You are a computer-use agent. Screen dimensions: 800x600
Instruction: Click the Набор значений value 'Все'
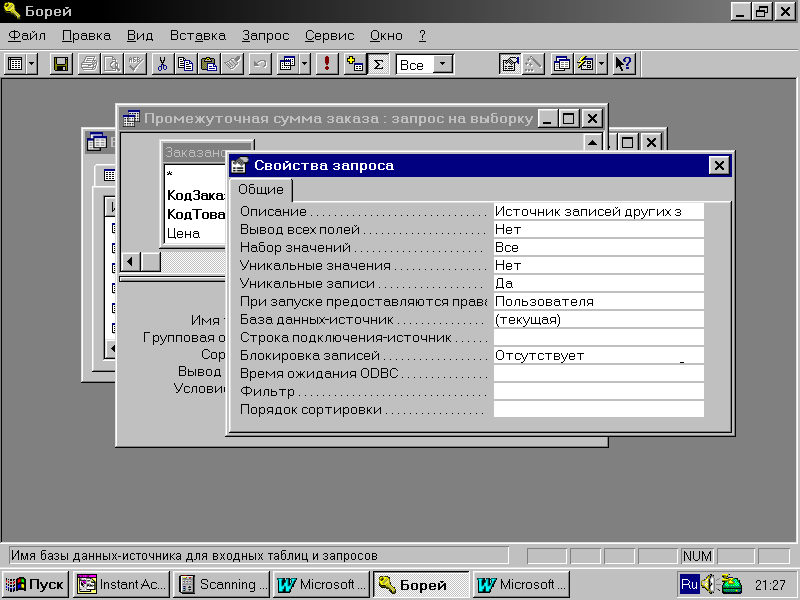coord(598,247)
